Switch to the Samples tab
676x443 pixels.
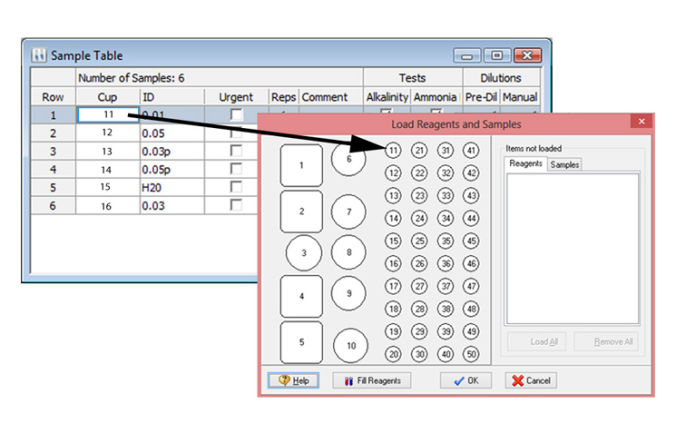[x=565, y=164]
